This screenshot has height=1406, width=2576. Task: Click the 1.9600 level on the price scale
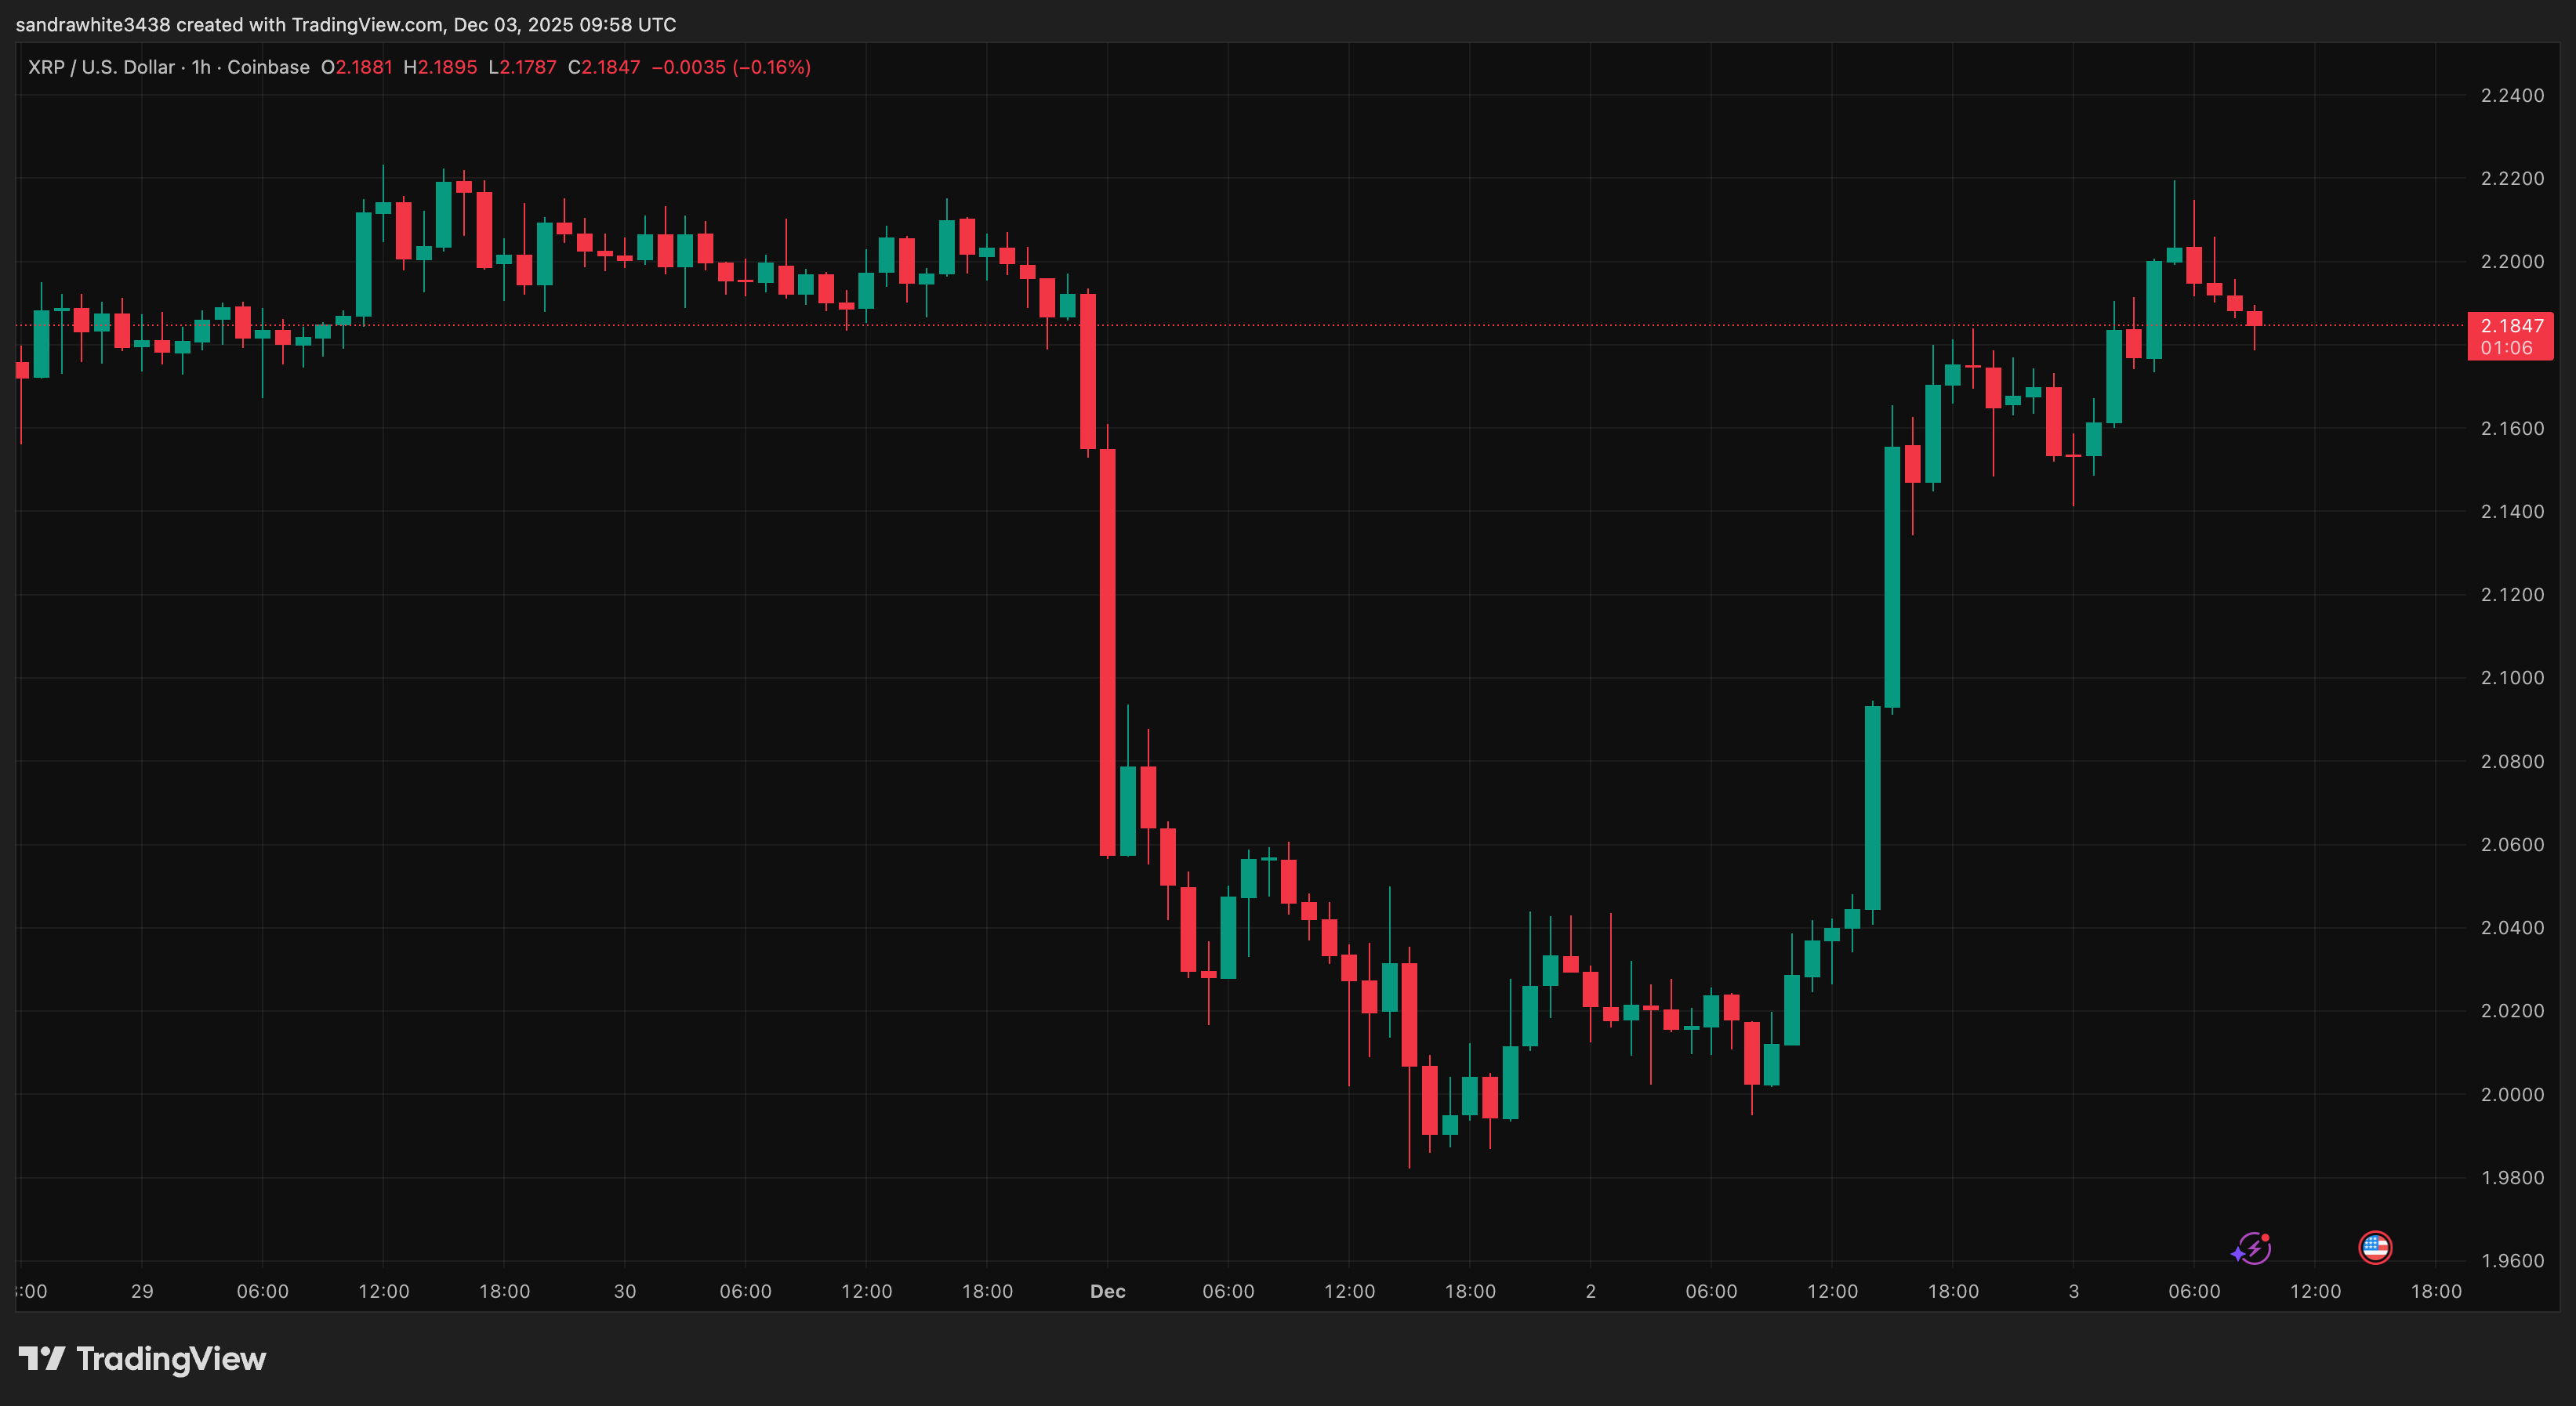(2512, 1260)
